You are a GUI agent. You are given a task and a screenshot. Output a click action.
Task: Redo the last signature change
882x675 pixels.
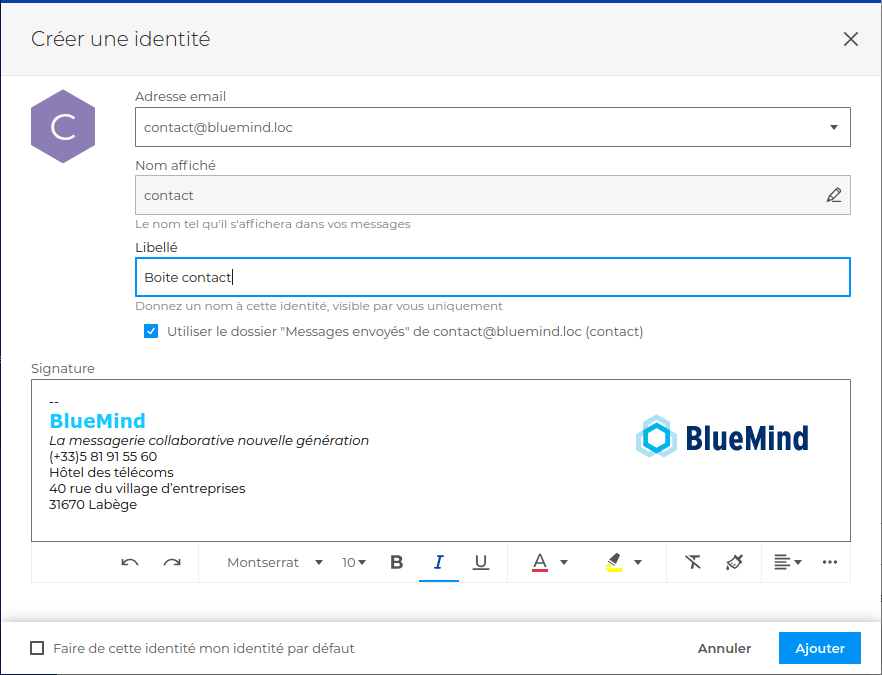click(171, 562)
